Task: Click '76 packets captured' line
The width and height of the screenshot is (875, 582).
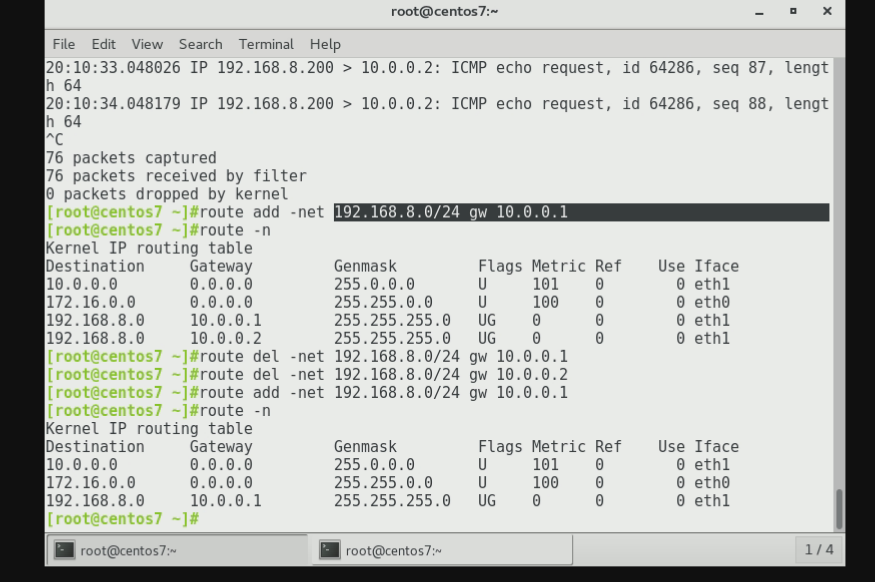Action: click(131, 158)
